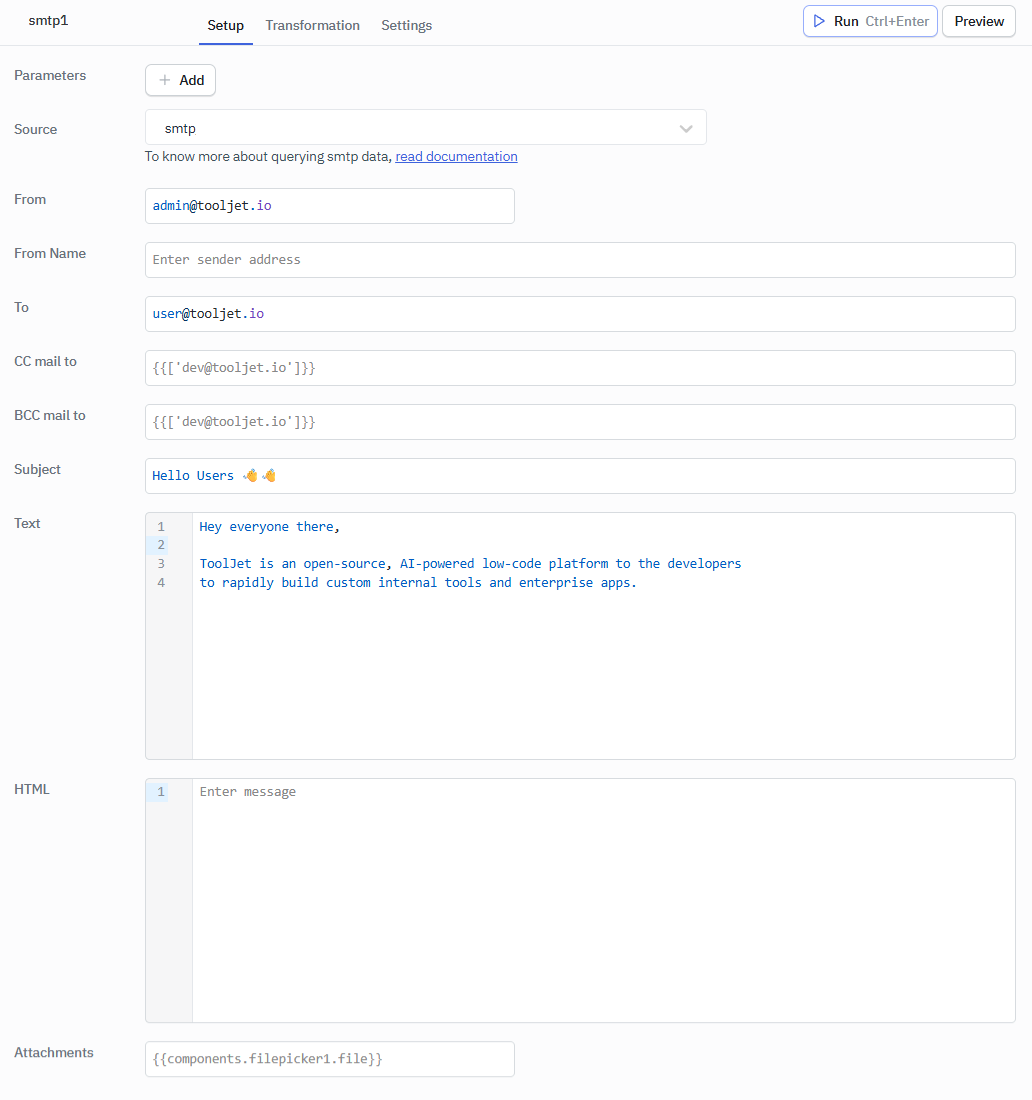Focus the empty From Name field
Image resolution: width=1032 pixels, height=1100 pixels.
pos(580,259)
